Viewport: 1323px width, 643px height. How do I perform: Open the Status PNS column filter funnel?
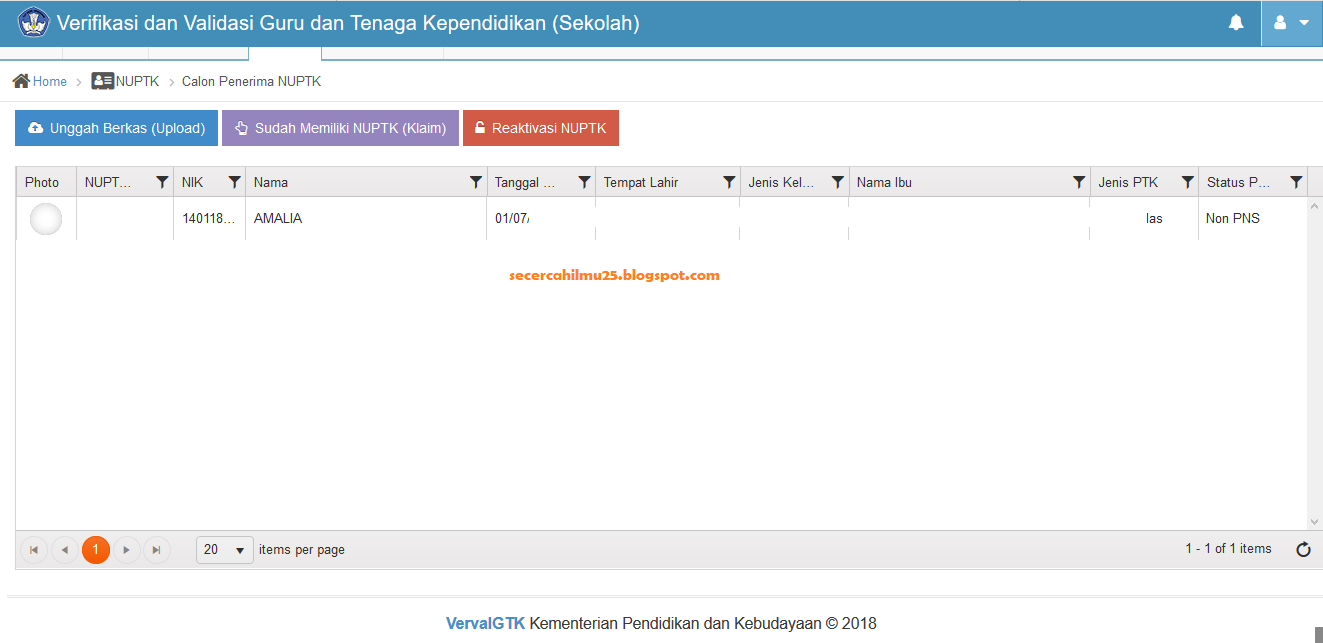coord(1297,182)
